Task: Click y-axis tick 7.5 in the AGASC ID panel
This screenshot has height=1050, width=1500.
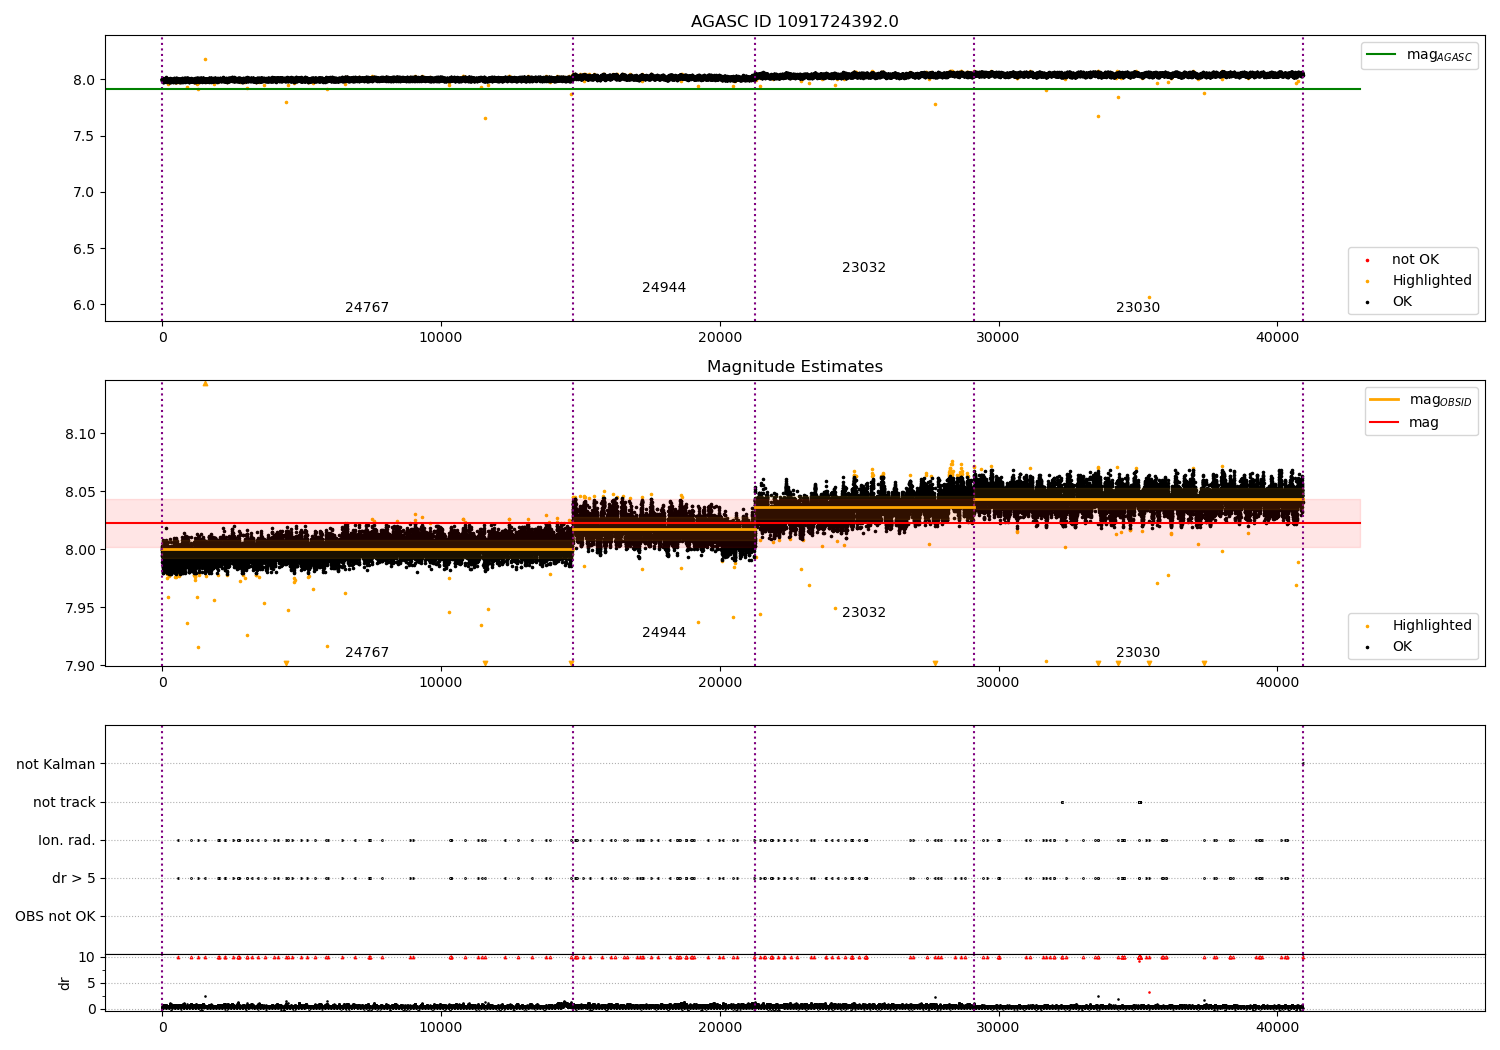Action: [83, 137]
